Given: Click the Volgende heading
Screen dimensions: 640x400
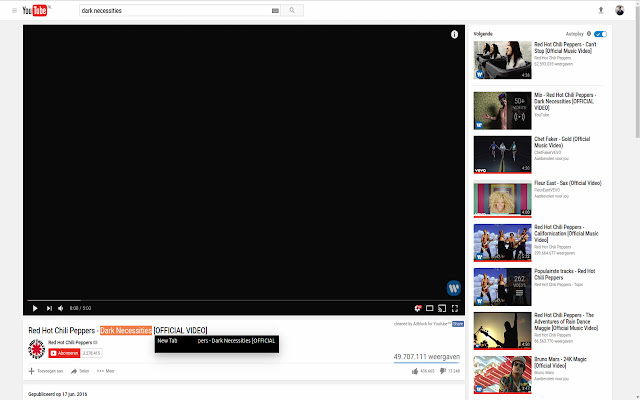Looking at the screenshot, I should (x=483, y=34).
